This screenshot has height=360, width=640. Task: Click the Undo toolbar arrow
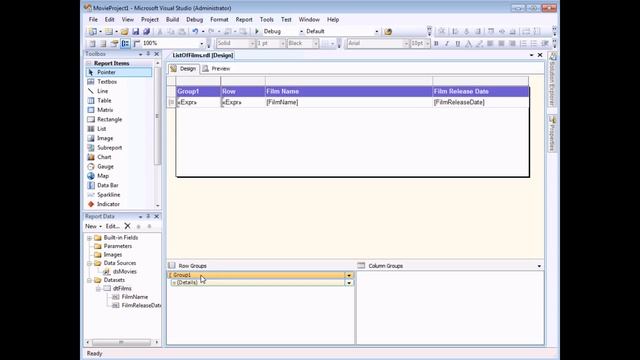tap(196, 31)
